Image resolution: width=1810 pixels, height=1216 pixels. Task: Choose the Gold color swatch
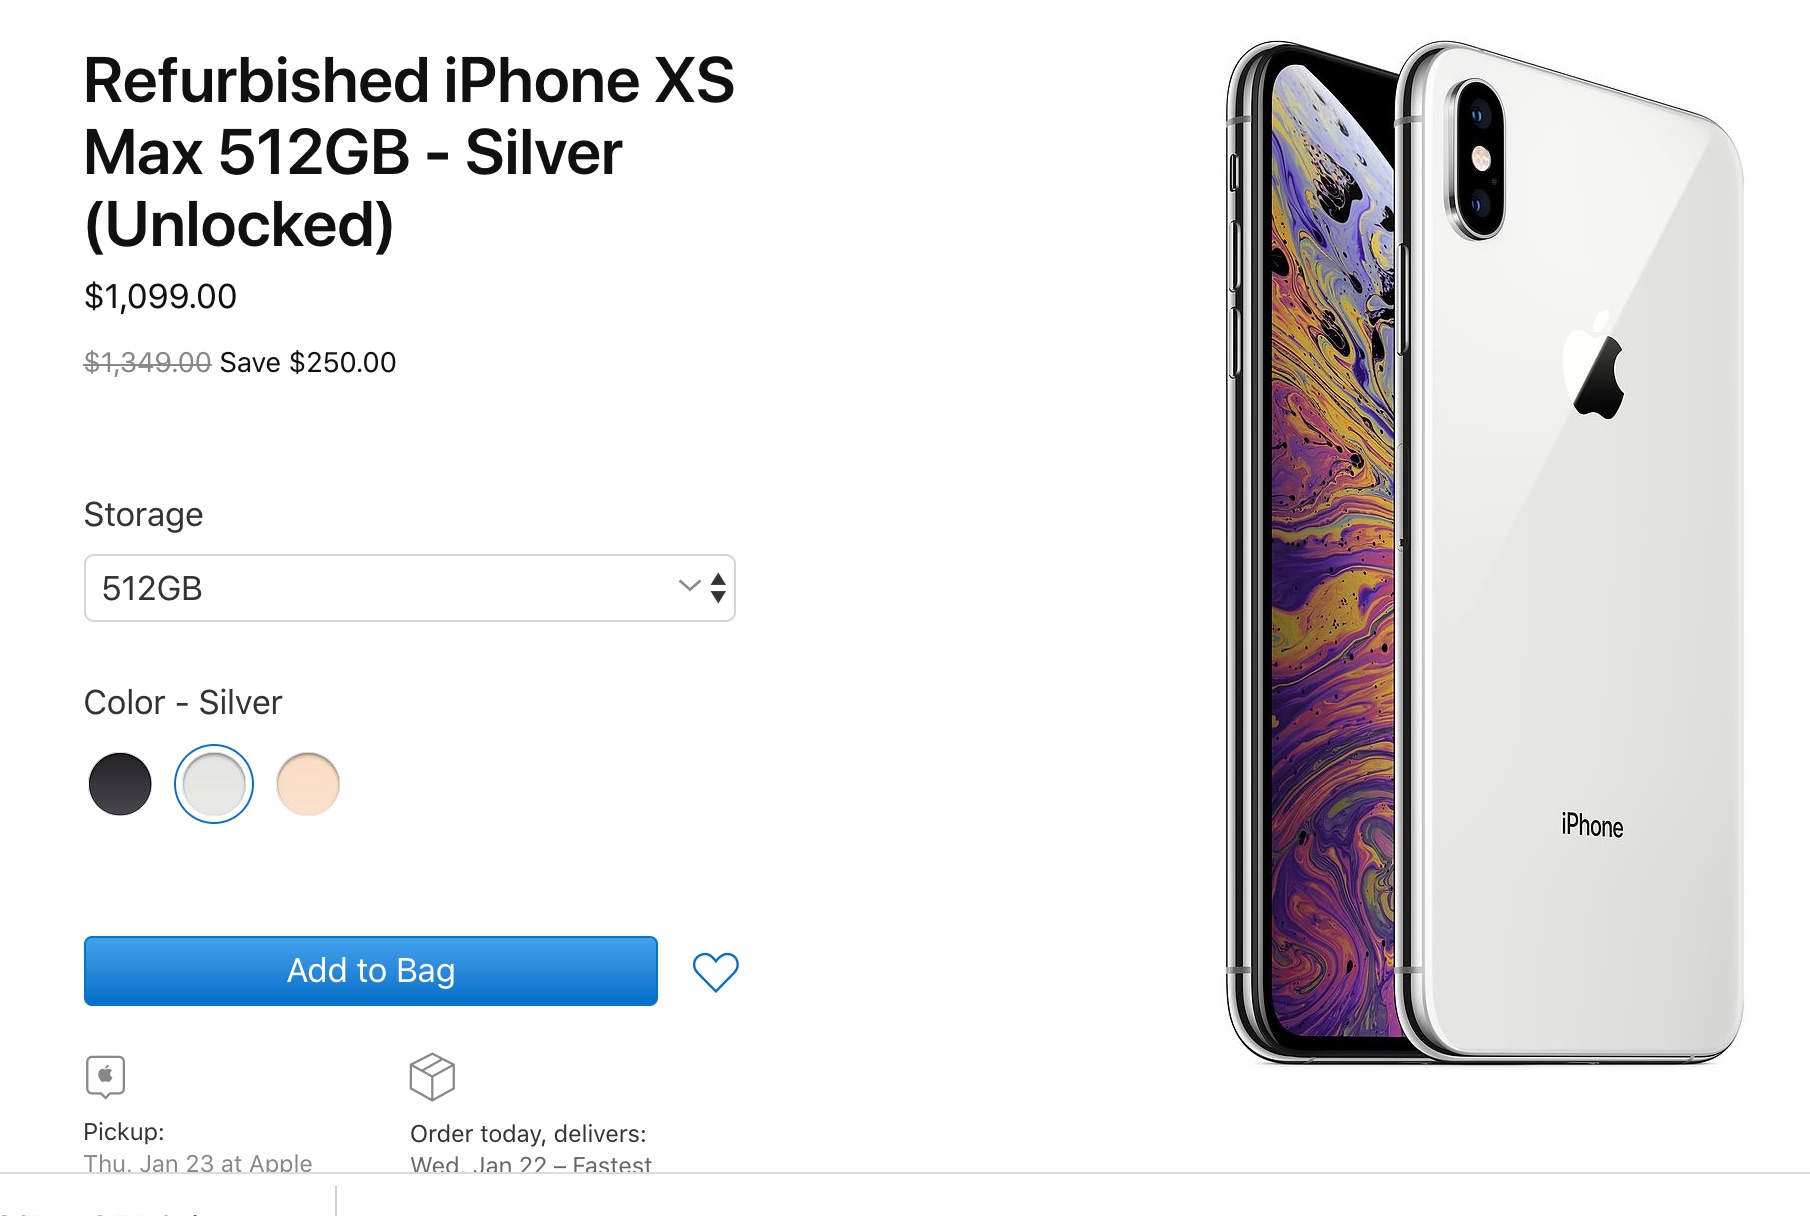point(308,784)
